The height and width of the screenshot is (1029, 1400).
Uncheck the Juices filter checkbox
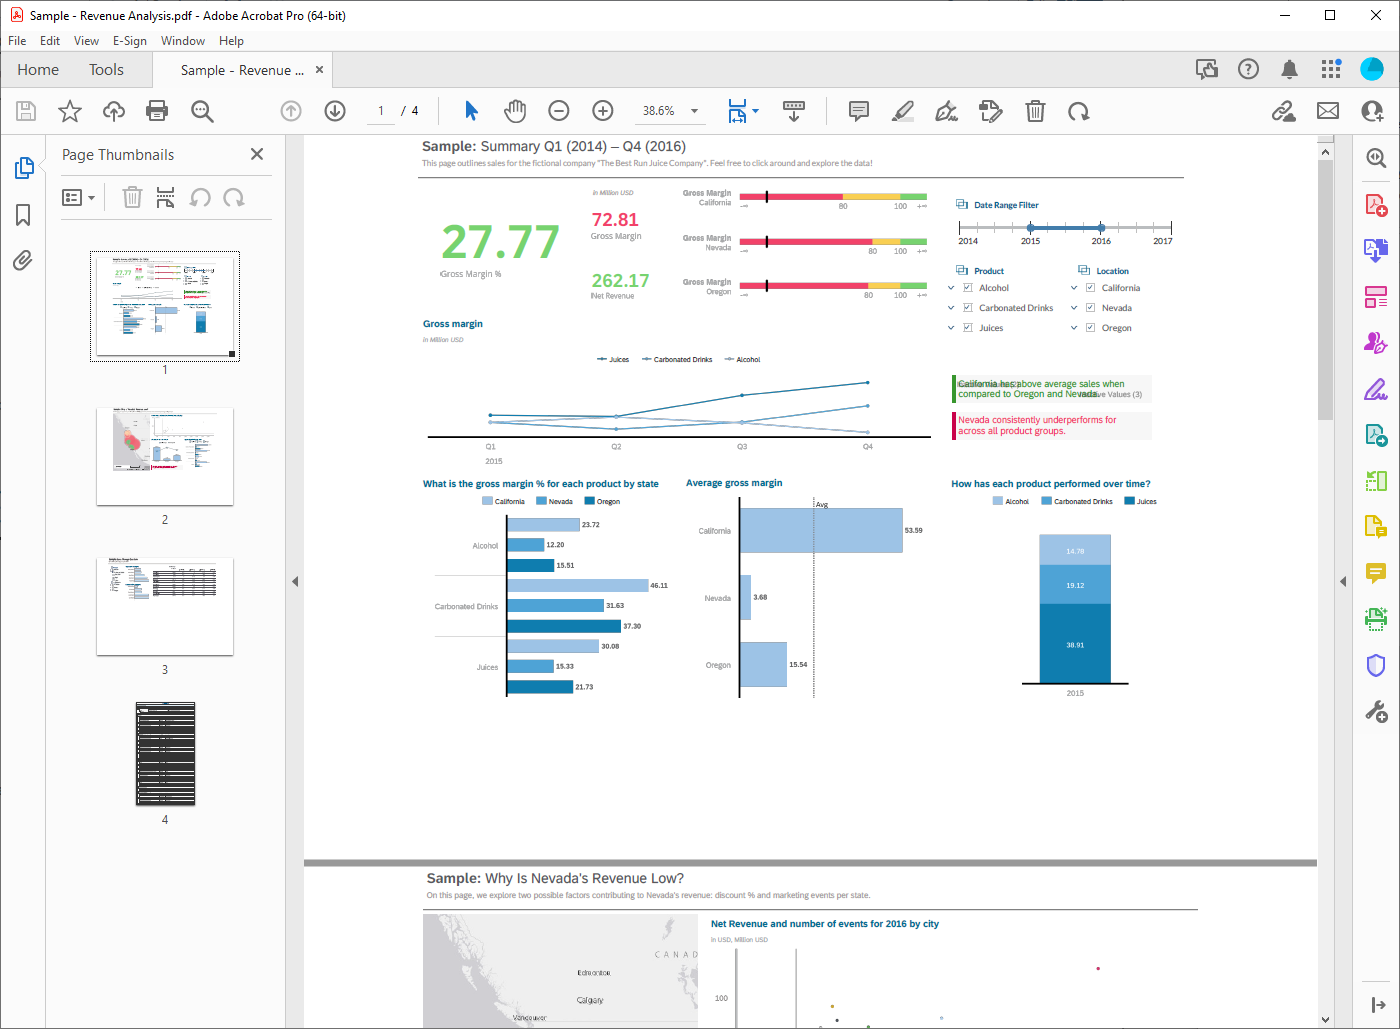[x=966, y=327]
